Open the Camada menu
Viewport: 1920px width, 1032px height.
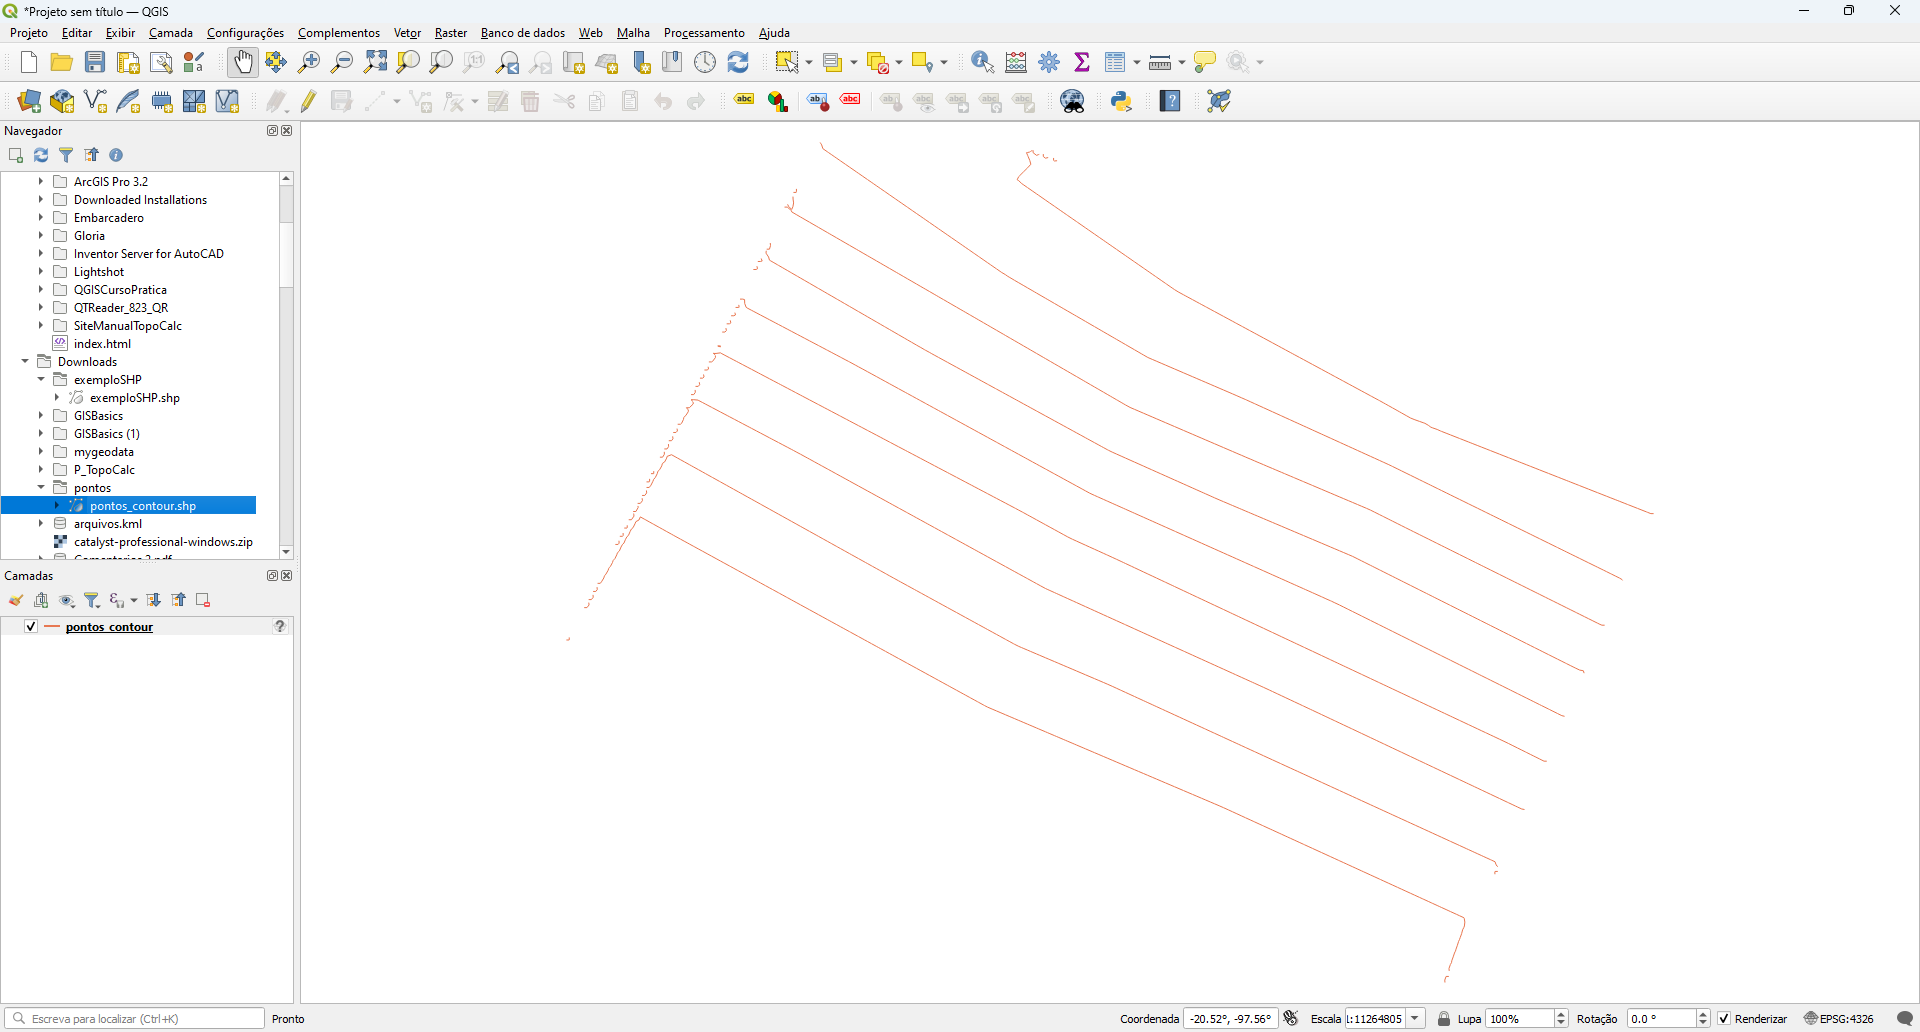pyautogui.click(x=171, y=33)
